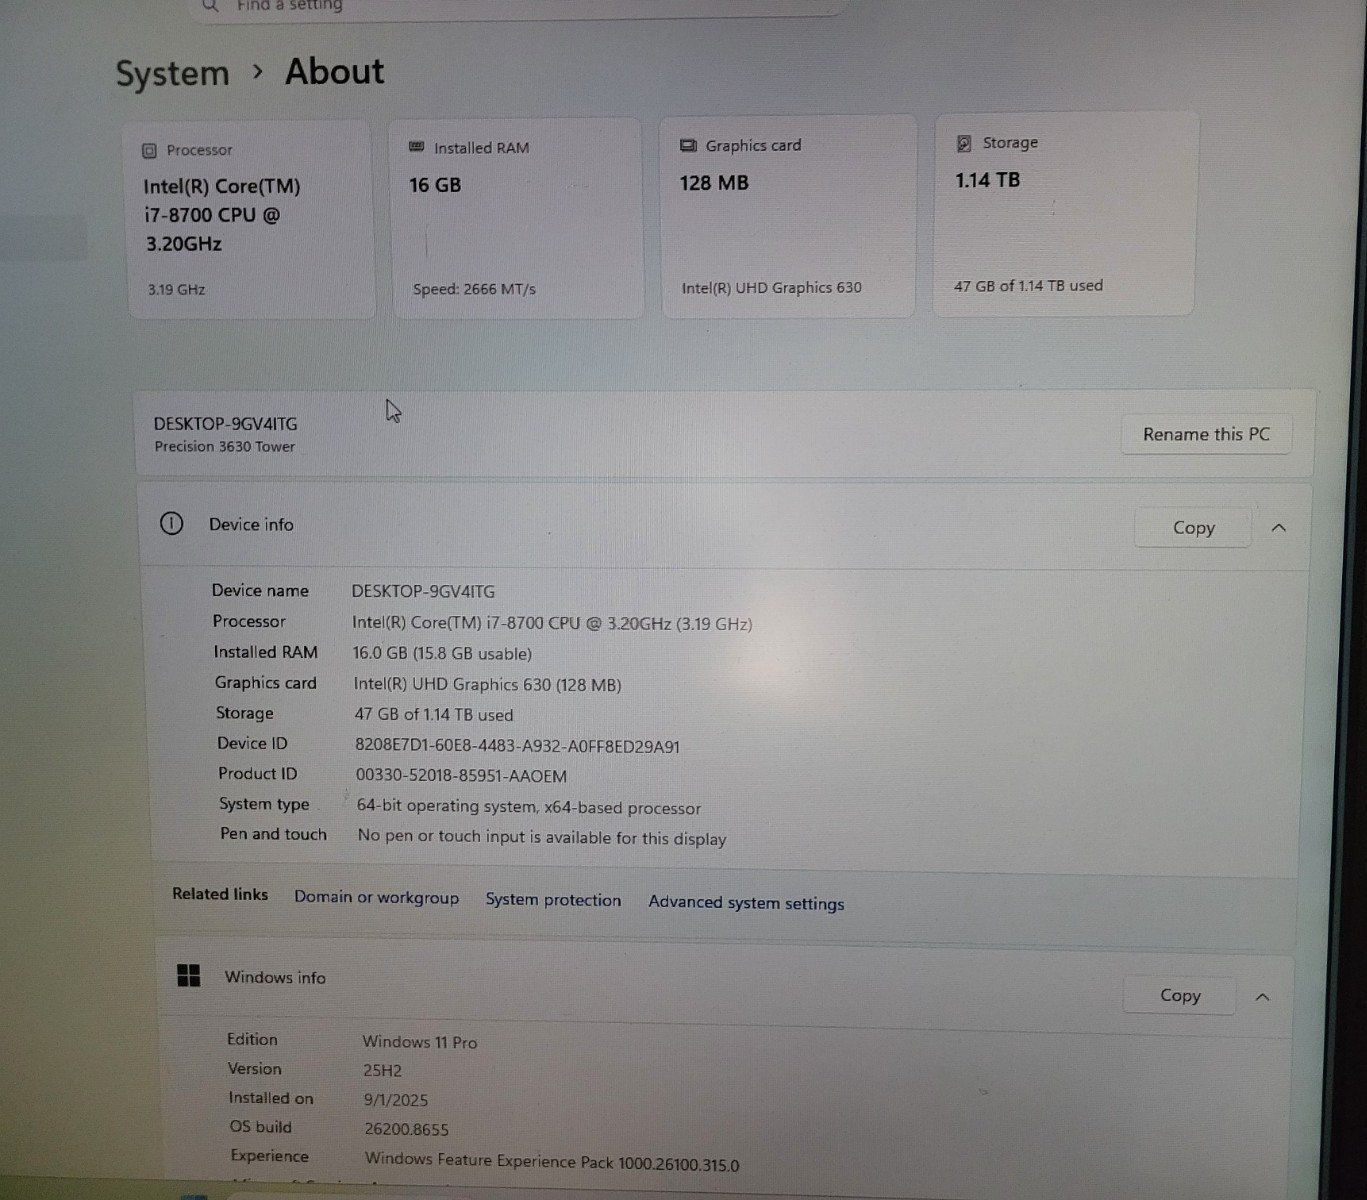Copy the Windows info details

tap(1180, 995)
